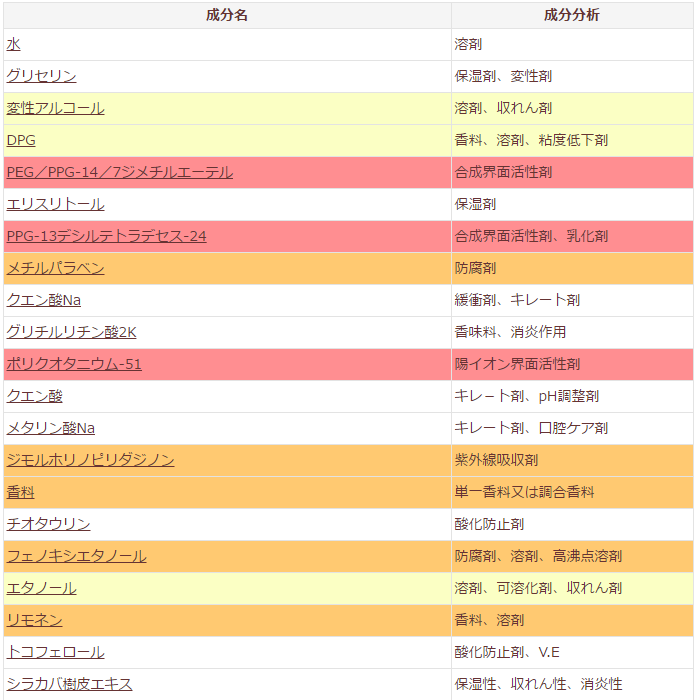Open the ジモルホリノピリダジノン link
The height and width of the screenshot is (700, 697).
pyautogui.click(x=90, y=460)
